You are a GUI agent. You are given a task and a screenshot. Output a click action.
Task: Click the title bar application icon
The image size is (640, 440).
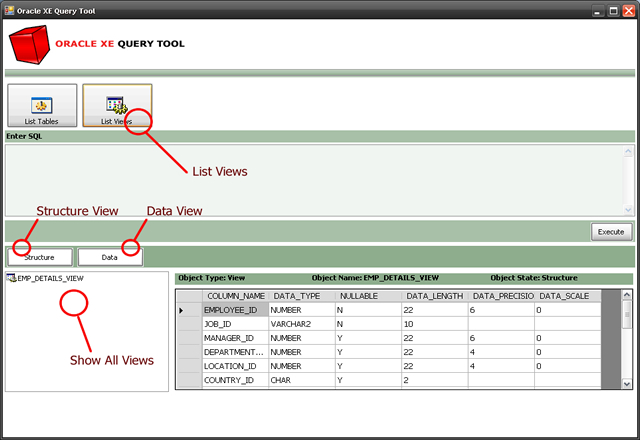point(9,10)
